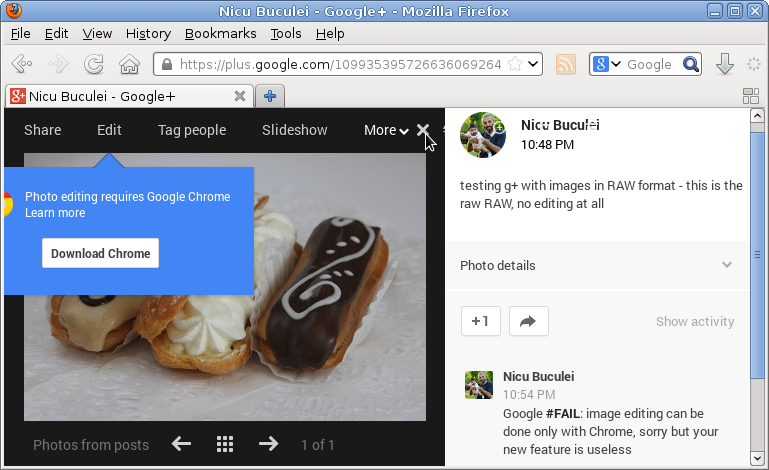Image resolution: width=769 pixels, height=470 pixels.
Task: Open the View menu
Action: 97,33
